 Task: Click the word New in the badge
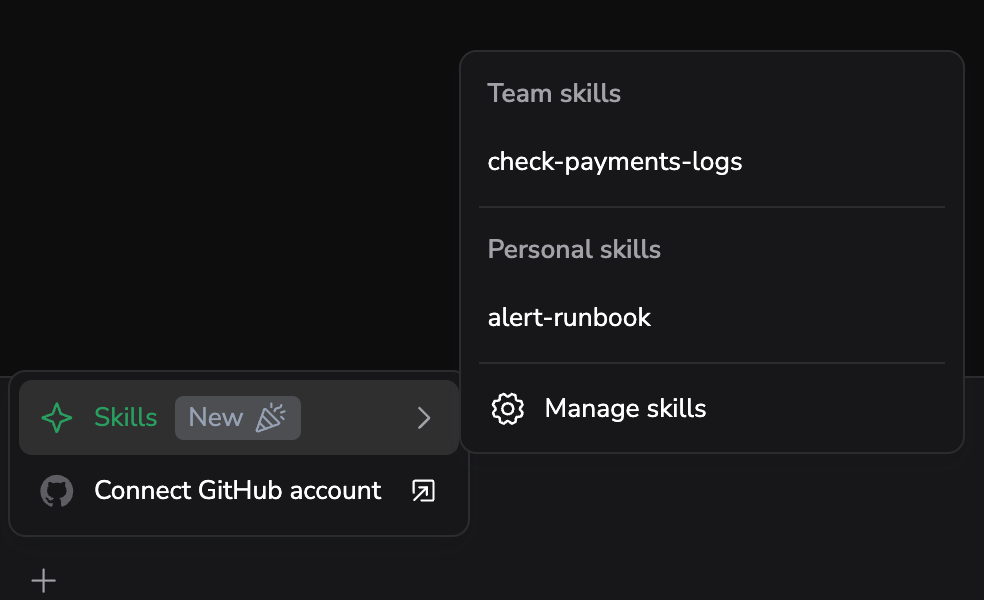[215, 417]
